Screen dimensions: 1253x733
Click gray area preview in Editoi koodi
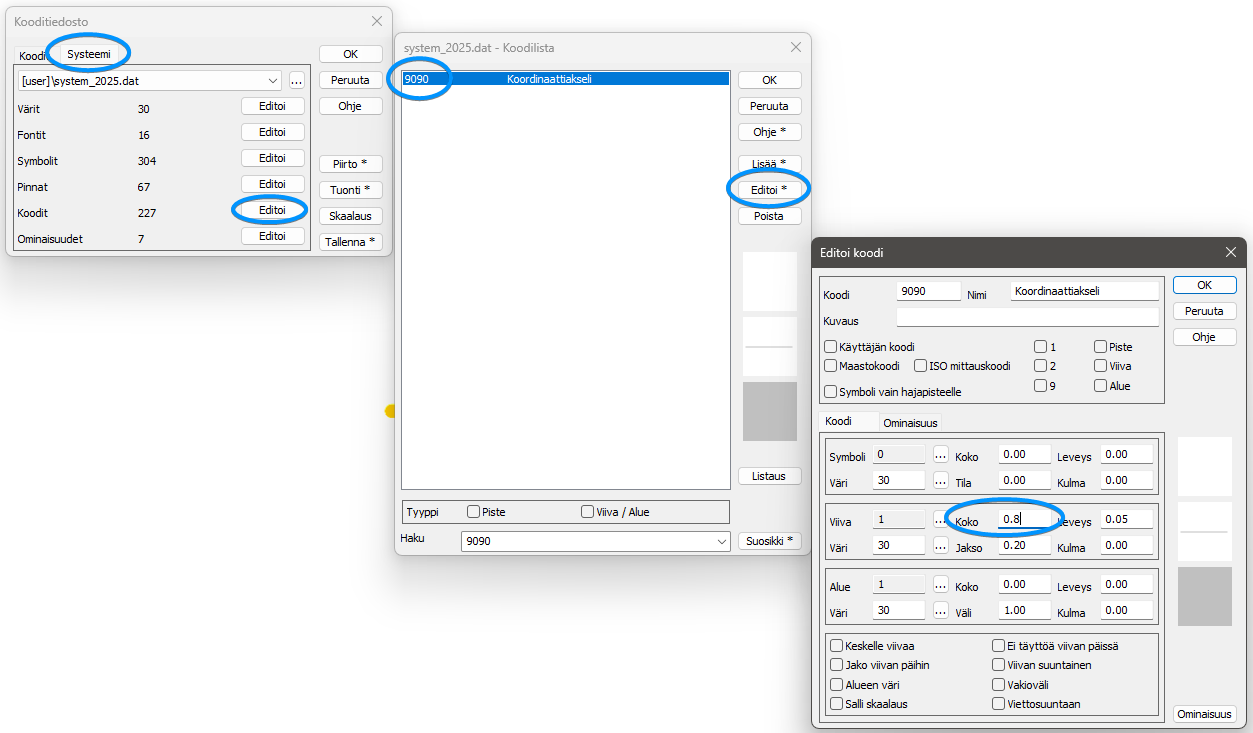(x=1204, y=596)
